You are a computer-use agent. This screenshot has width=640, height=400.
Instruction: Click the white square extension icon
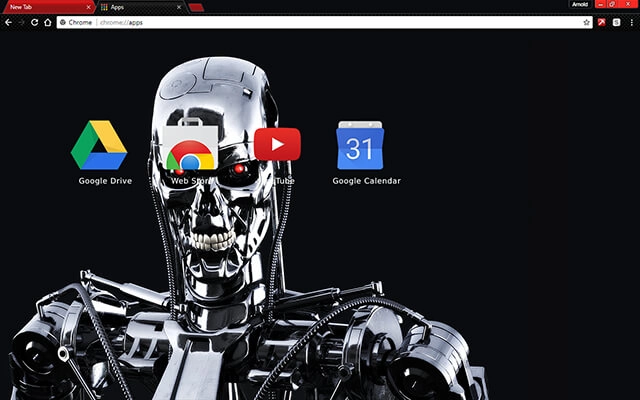(x=616, y=22)
